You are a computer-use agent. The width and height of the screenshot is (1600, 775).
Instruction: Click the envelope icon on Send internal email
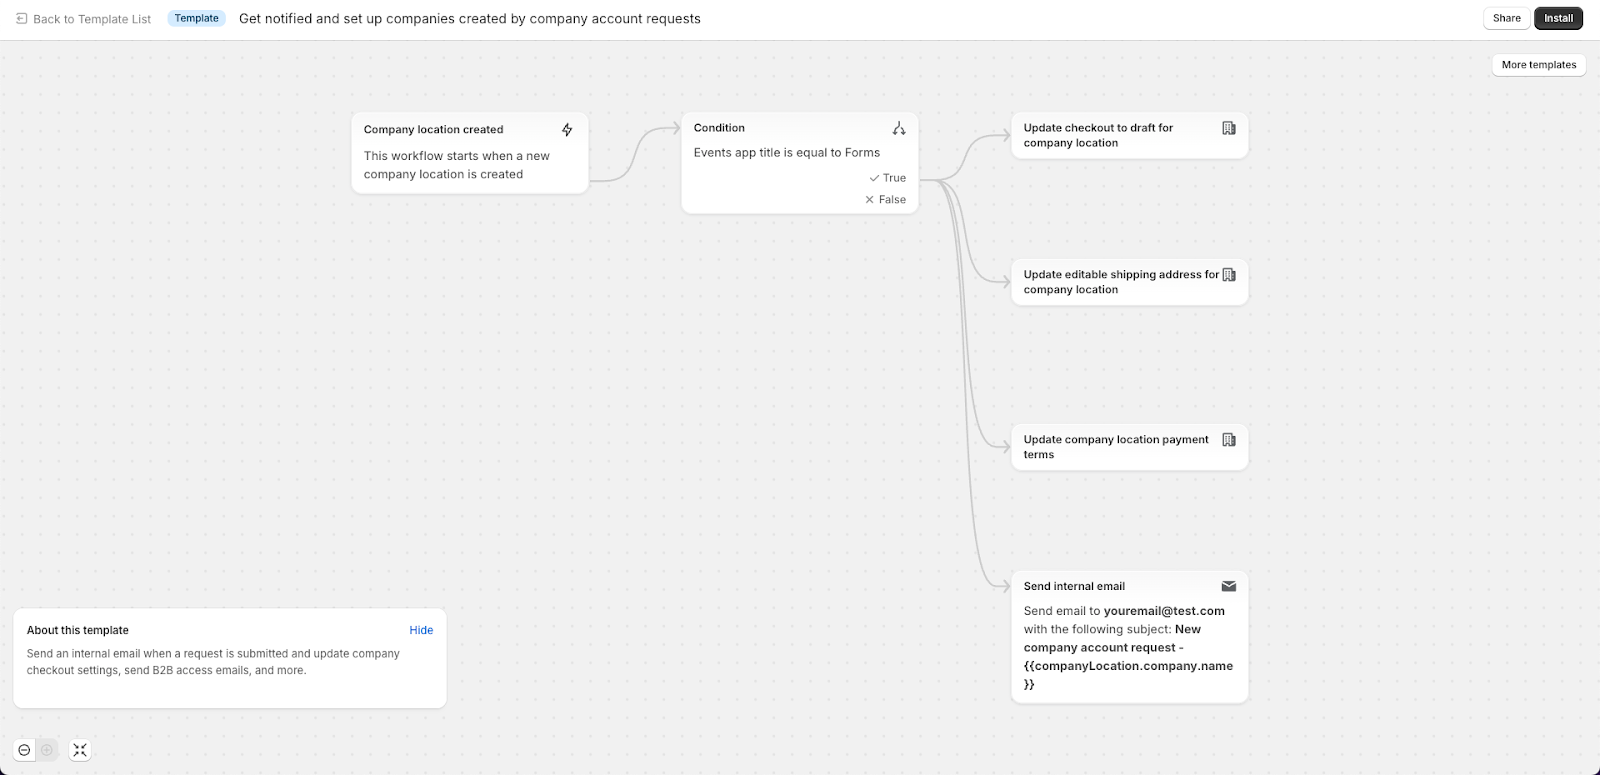[1229, 586]
